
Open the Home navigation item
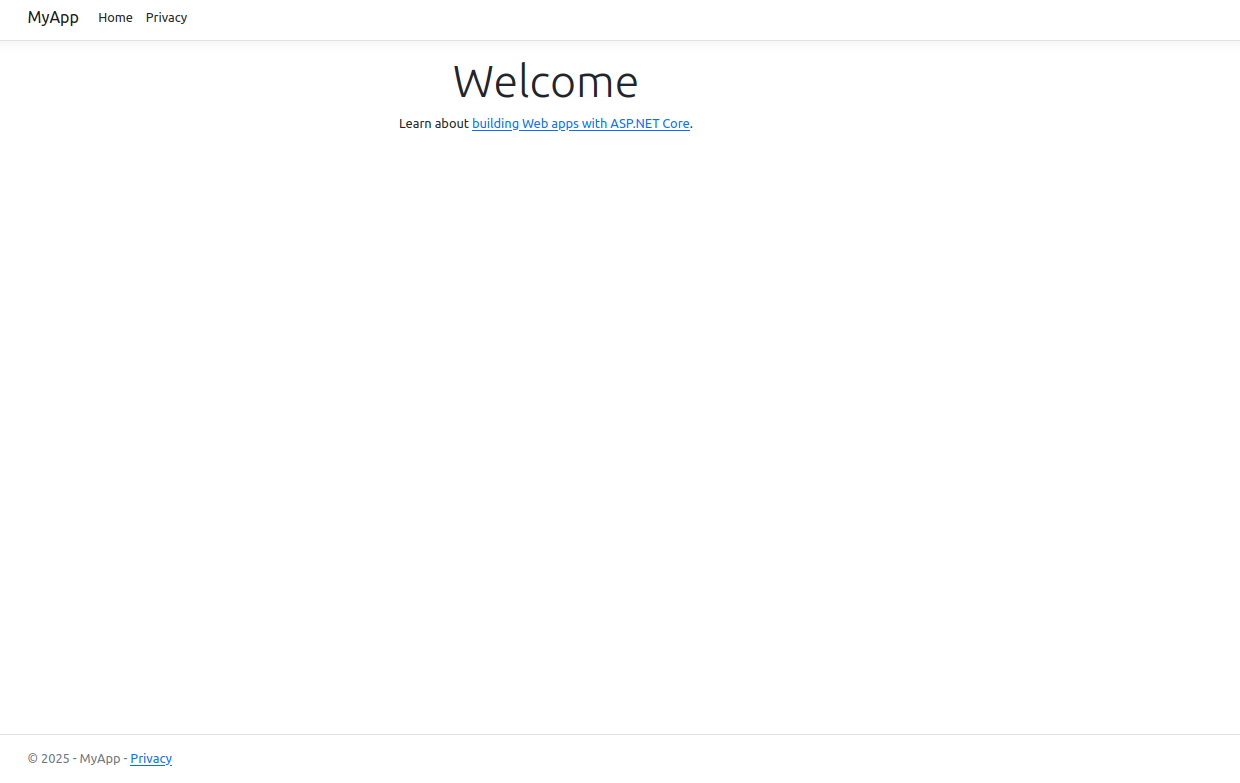(115, 18)
